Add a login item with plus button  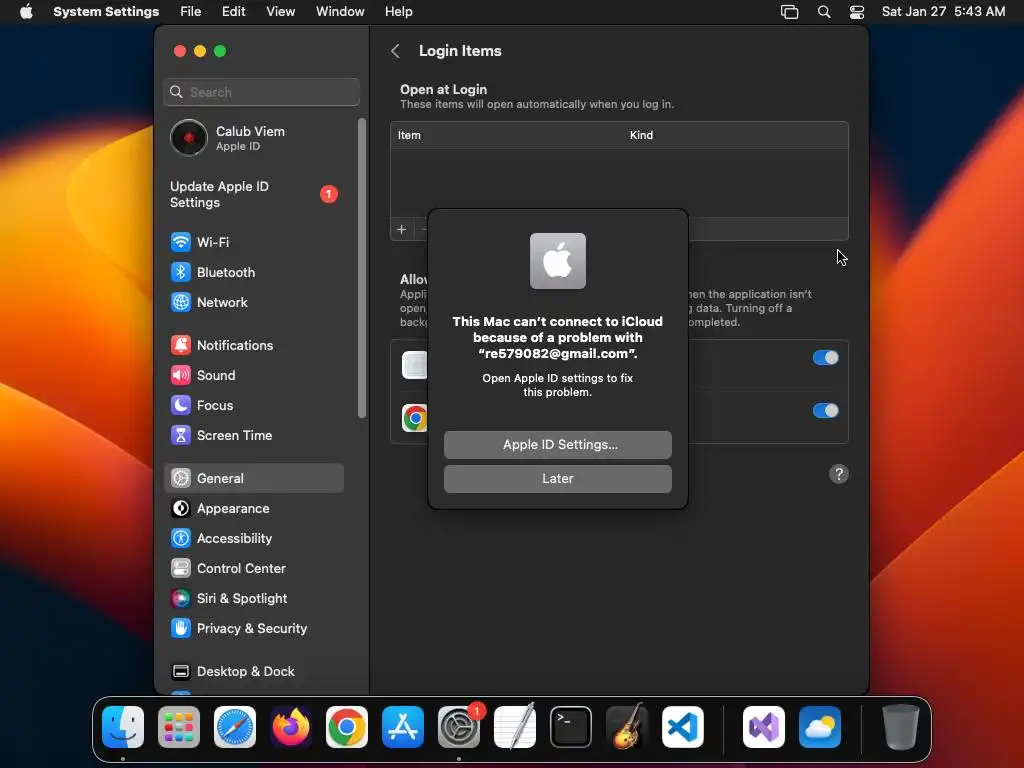point(402,229)
